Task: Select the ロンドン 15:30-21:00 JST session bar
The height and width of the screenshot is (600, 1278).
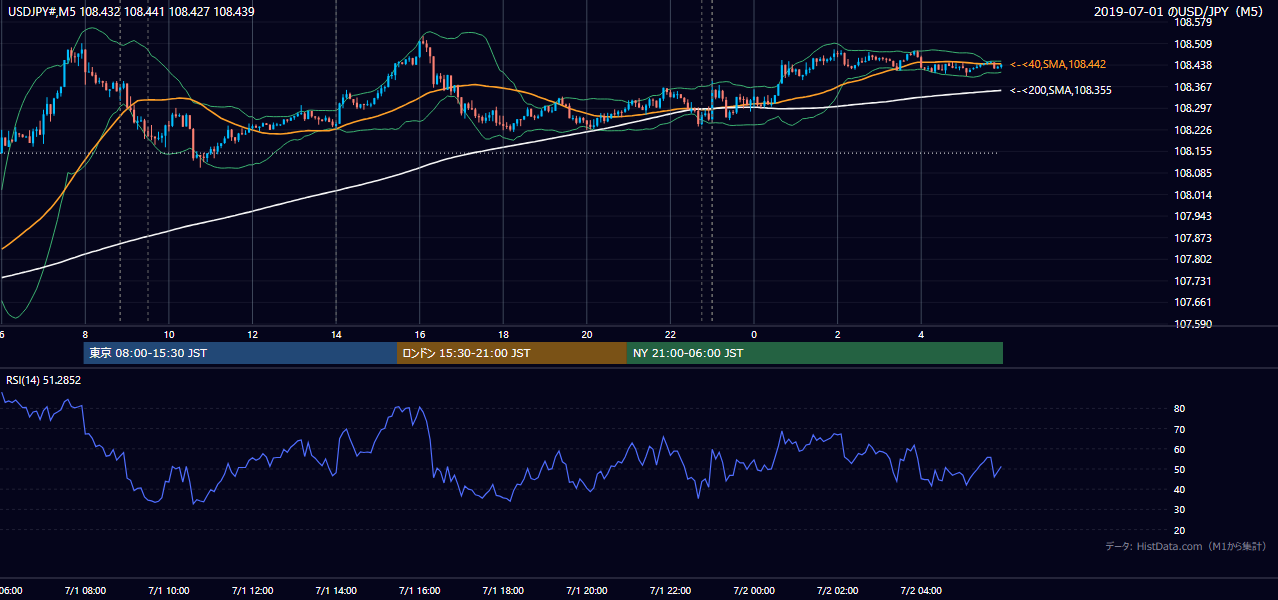Action: coord(512,353)
